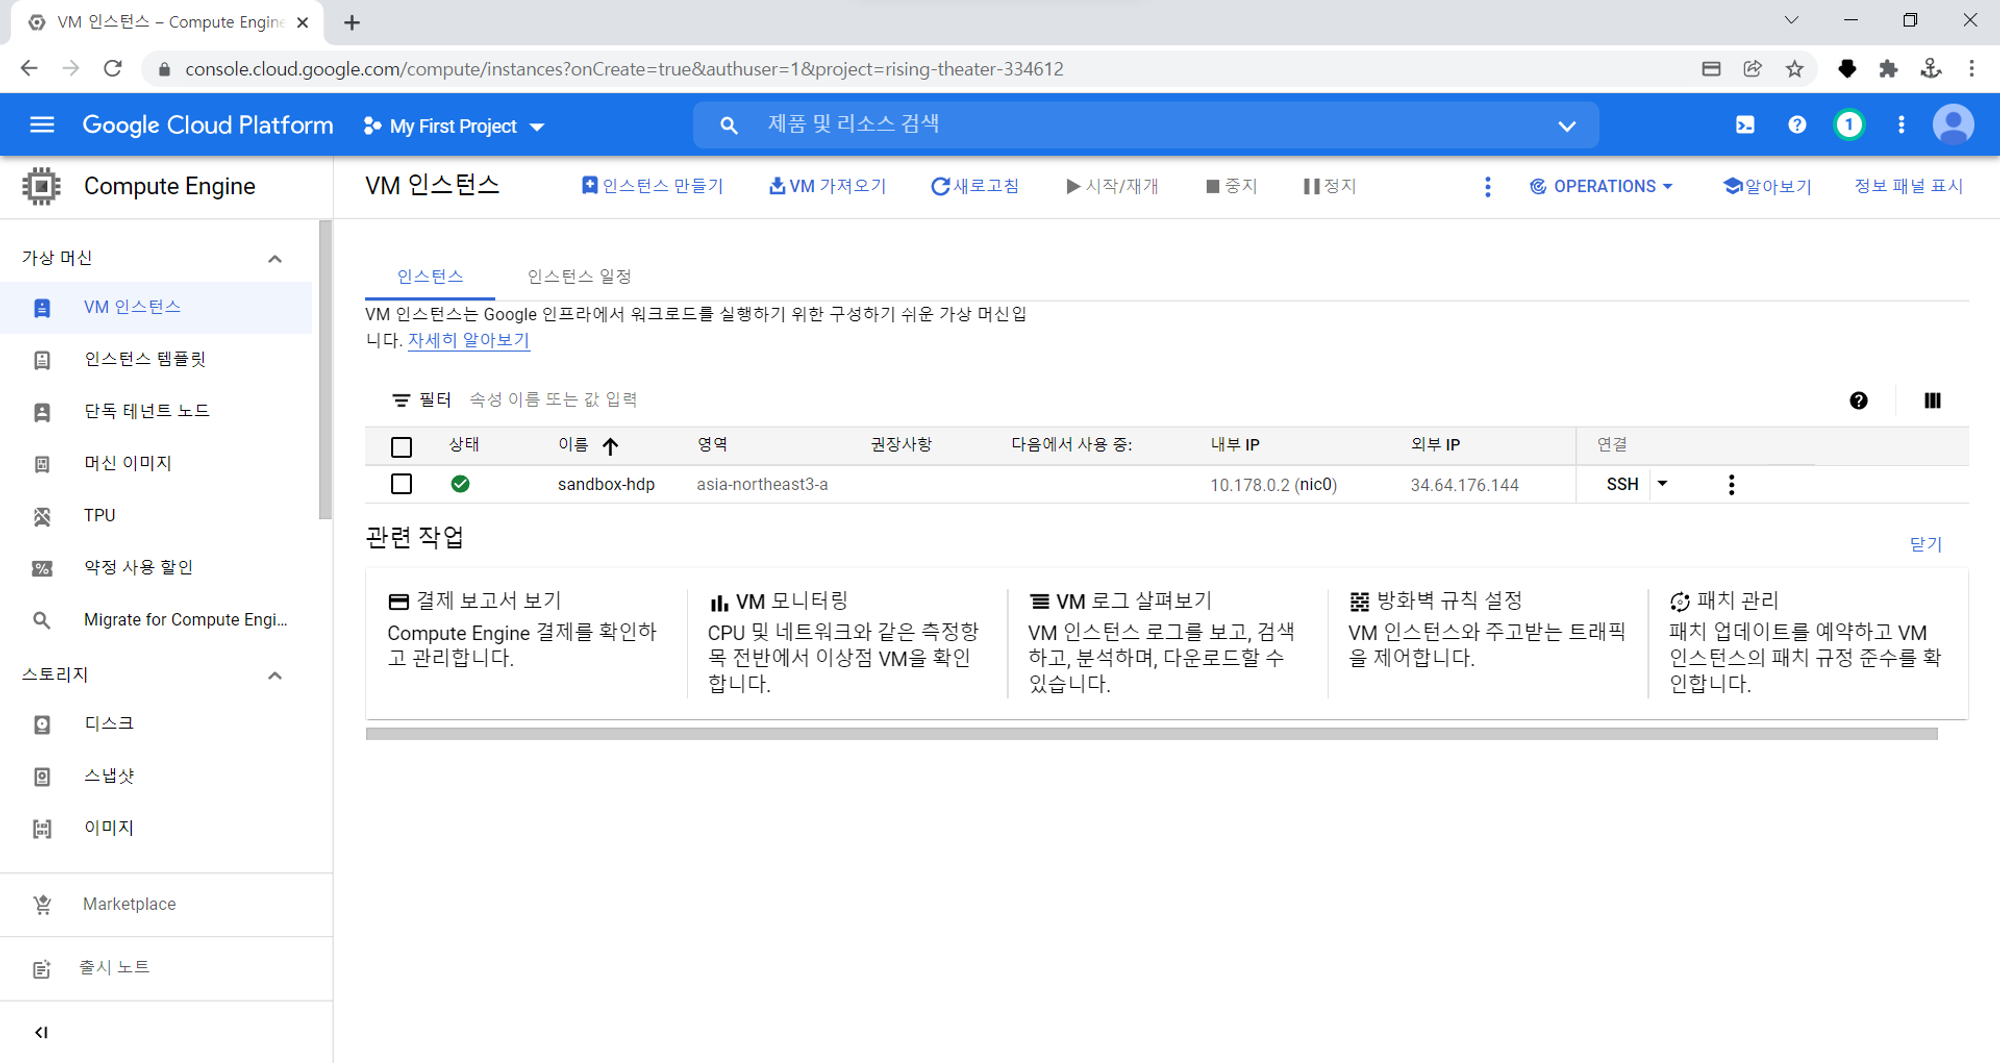Click VM 가져오기 button

(827, 186)
